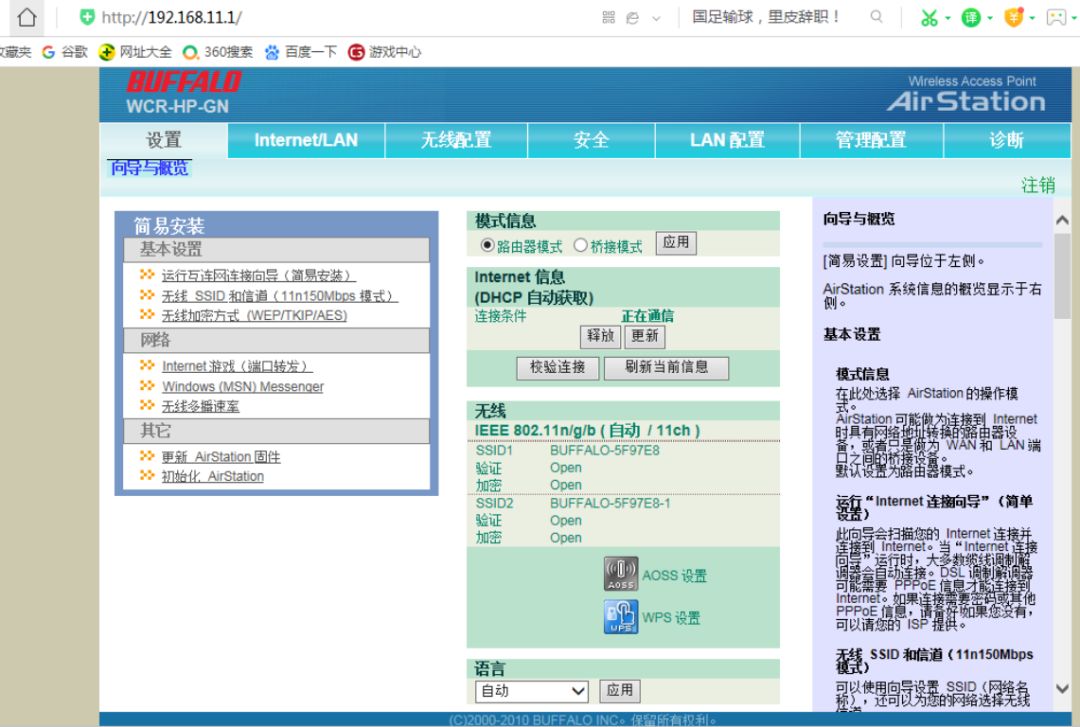
Task: Open the game controller extension icon
Action: point(1055,17)
